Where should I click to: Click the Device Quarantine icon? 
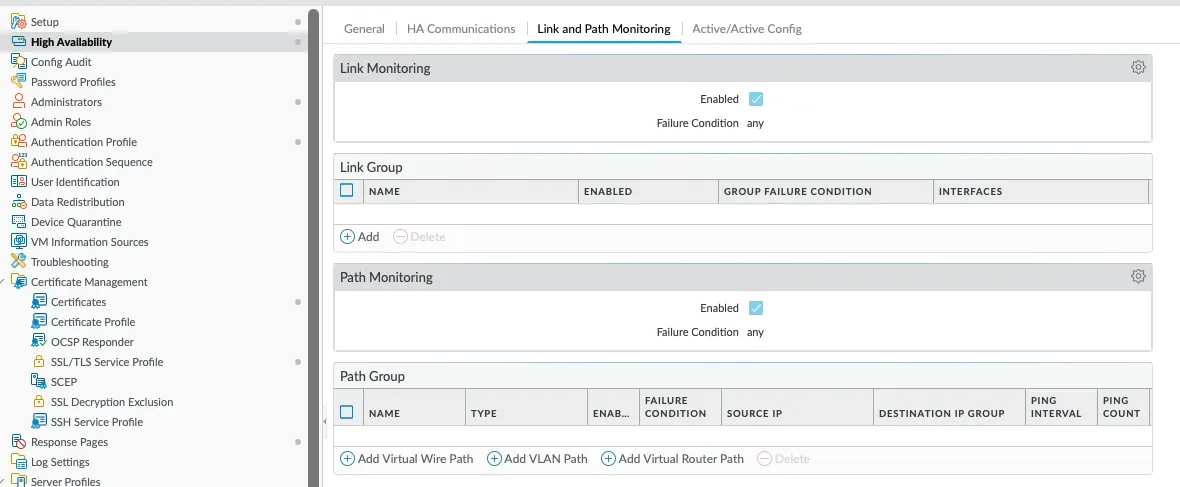(x=19, y=222)
